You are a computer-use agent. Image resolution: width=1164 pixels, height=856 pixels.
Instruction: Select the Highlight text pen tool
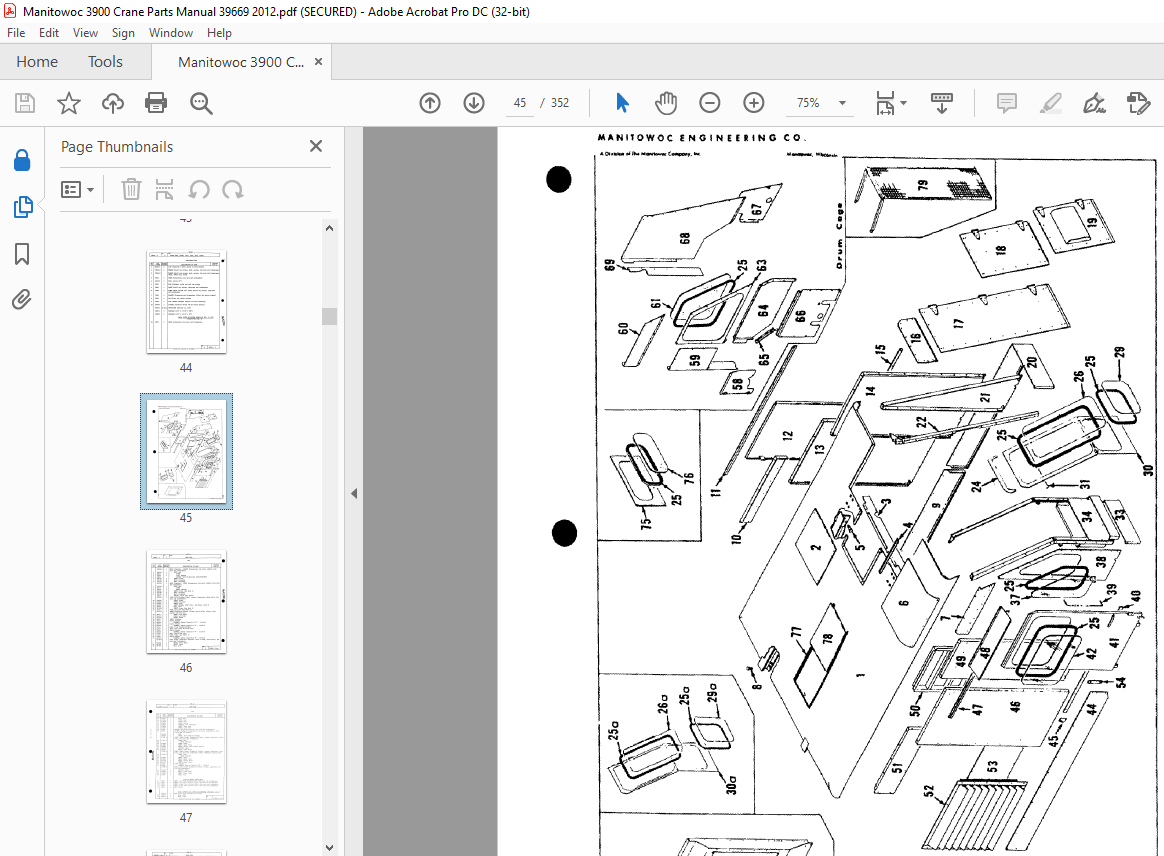click(x=1050, y=102)
